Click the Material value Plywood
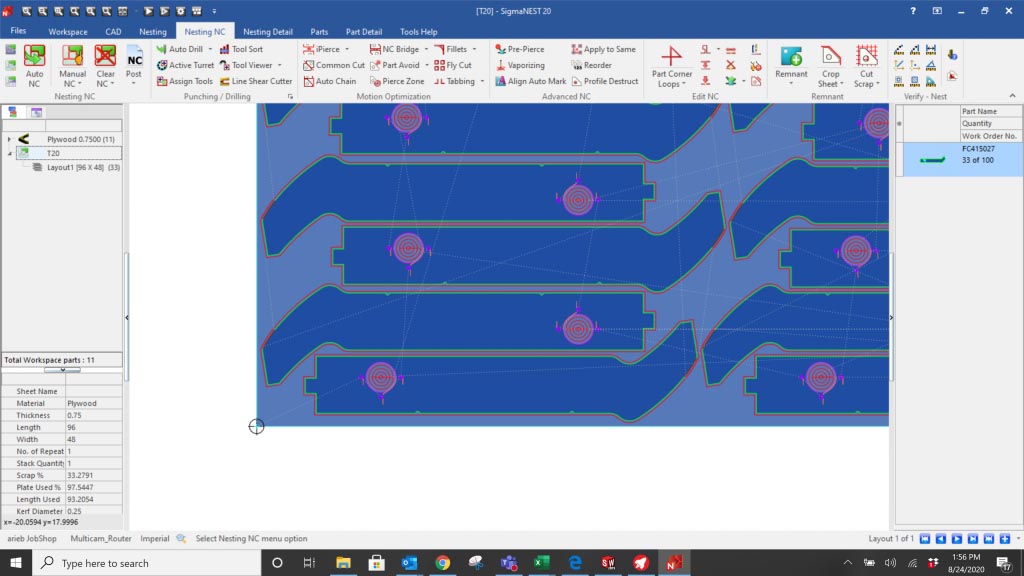The height and width of the screenshot is (576, 1024). click(x=93, y=404)
